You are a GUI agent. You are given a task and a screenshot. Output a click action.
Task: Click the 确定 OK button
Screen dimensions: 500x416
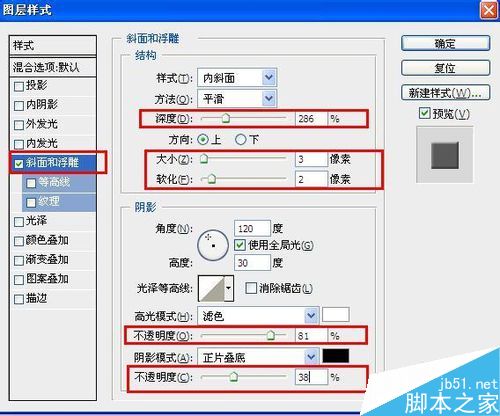click(445, 43)
